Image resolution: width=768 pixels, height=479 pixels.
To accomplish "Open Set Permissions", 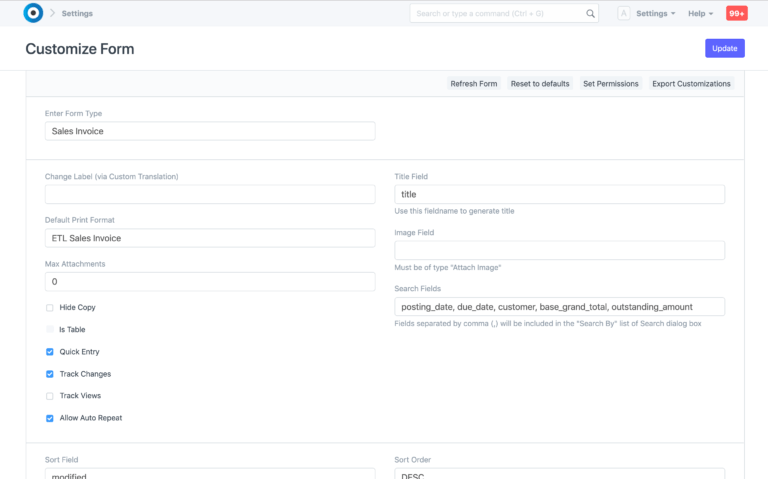I will 610,84.
